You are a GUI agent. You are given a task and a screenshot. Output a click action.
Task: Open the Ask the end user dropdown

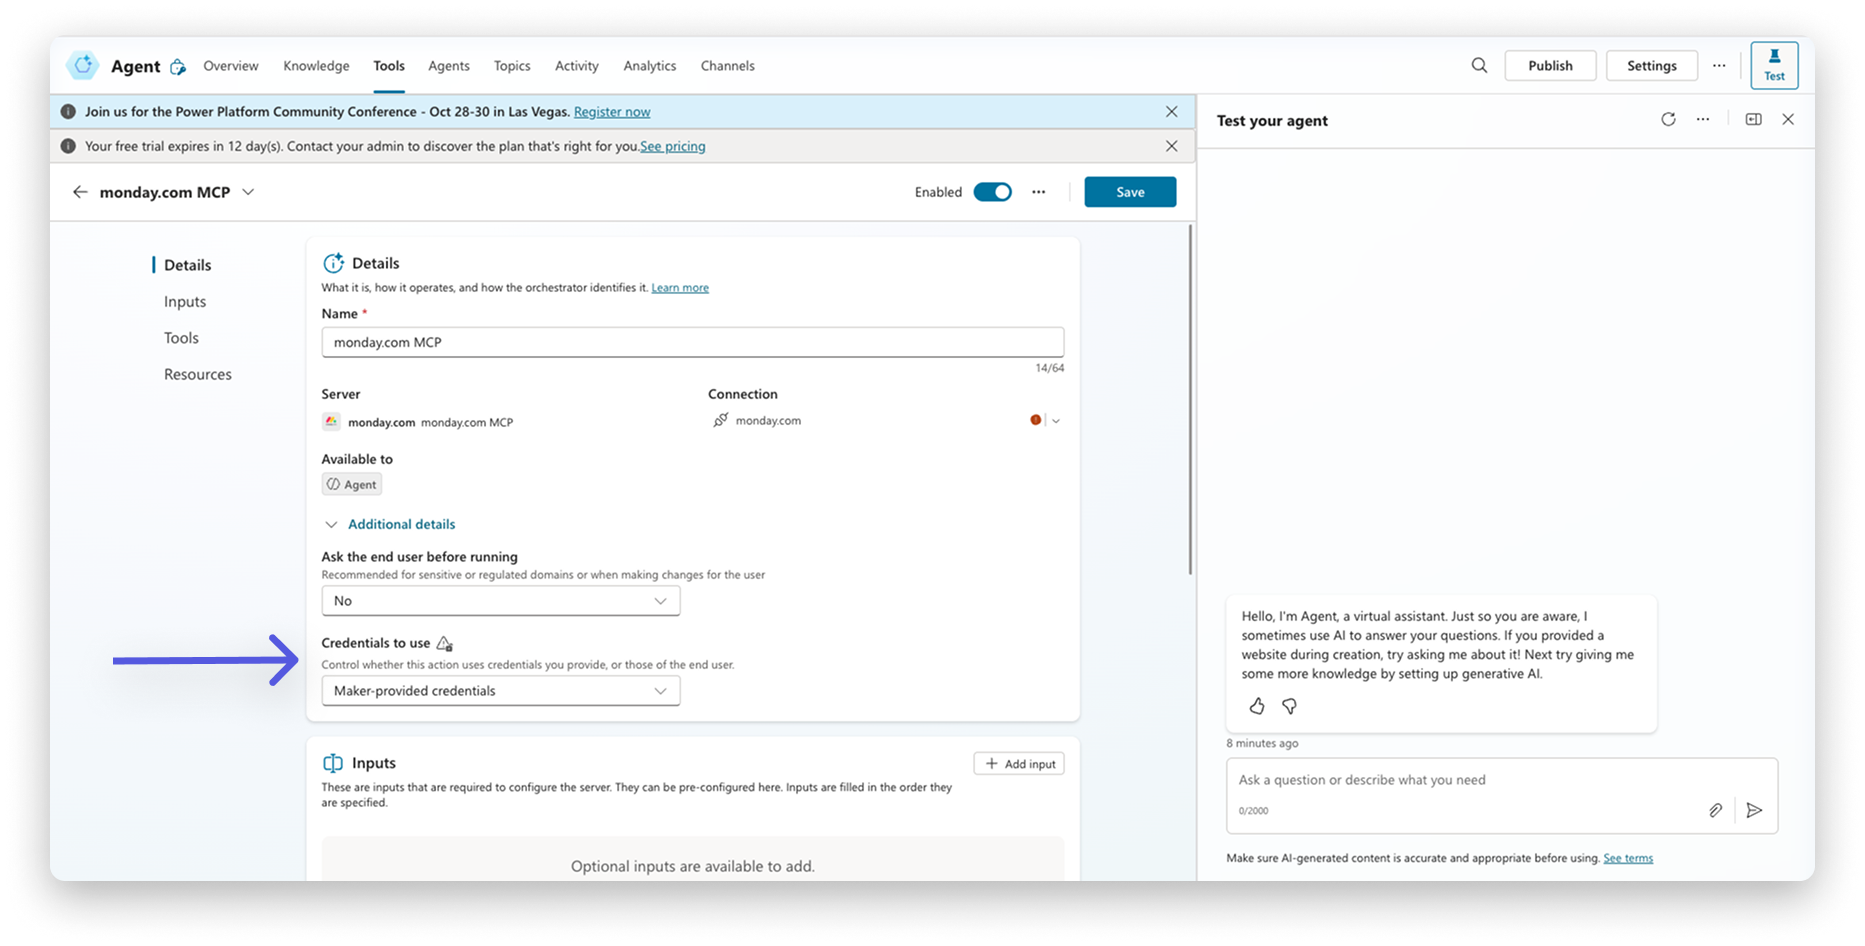click(x=501, y=601)
